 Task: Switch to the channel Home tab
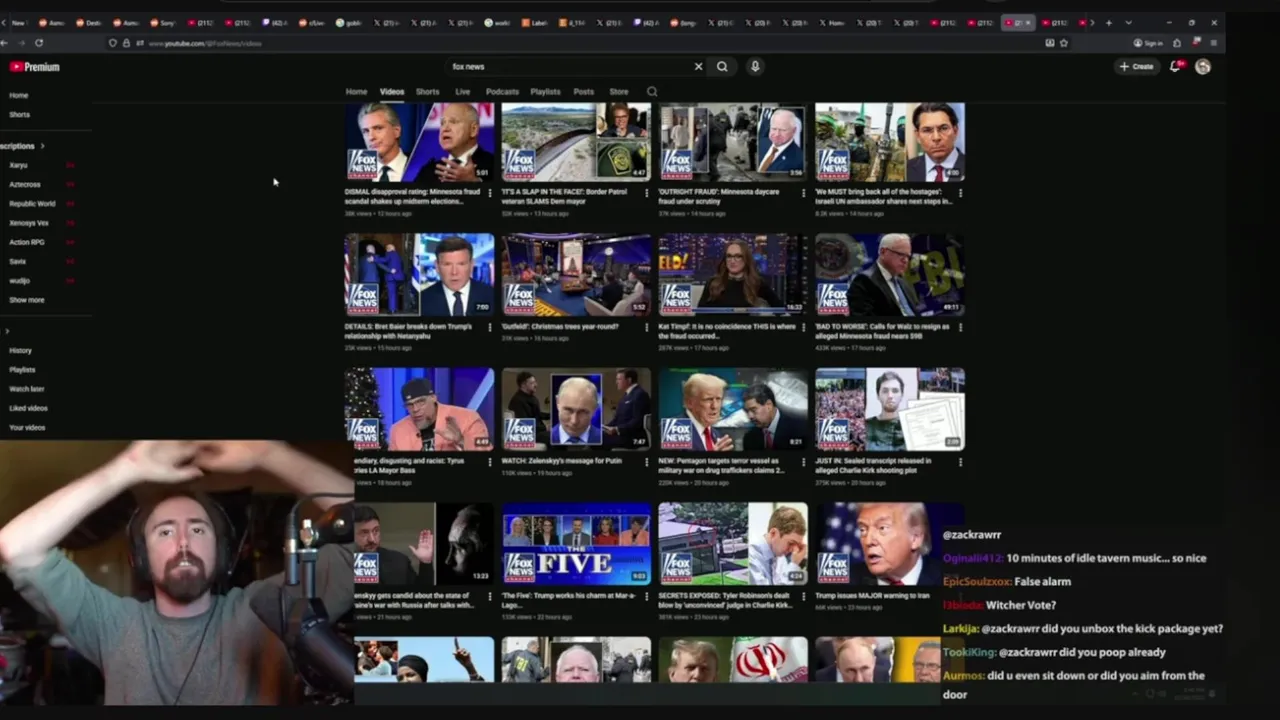(x=356, y=92)
